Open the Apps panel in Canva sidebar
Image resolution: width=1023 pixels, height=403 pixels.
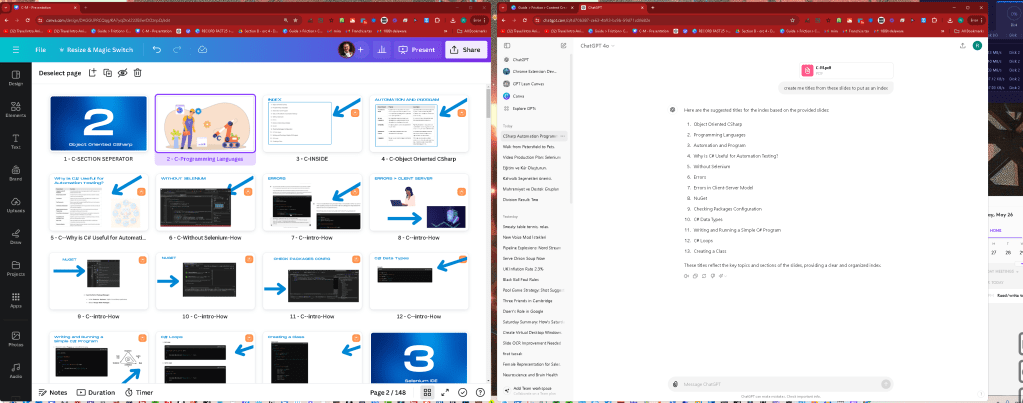[16, 300]
